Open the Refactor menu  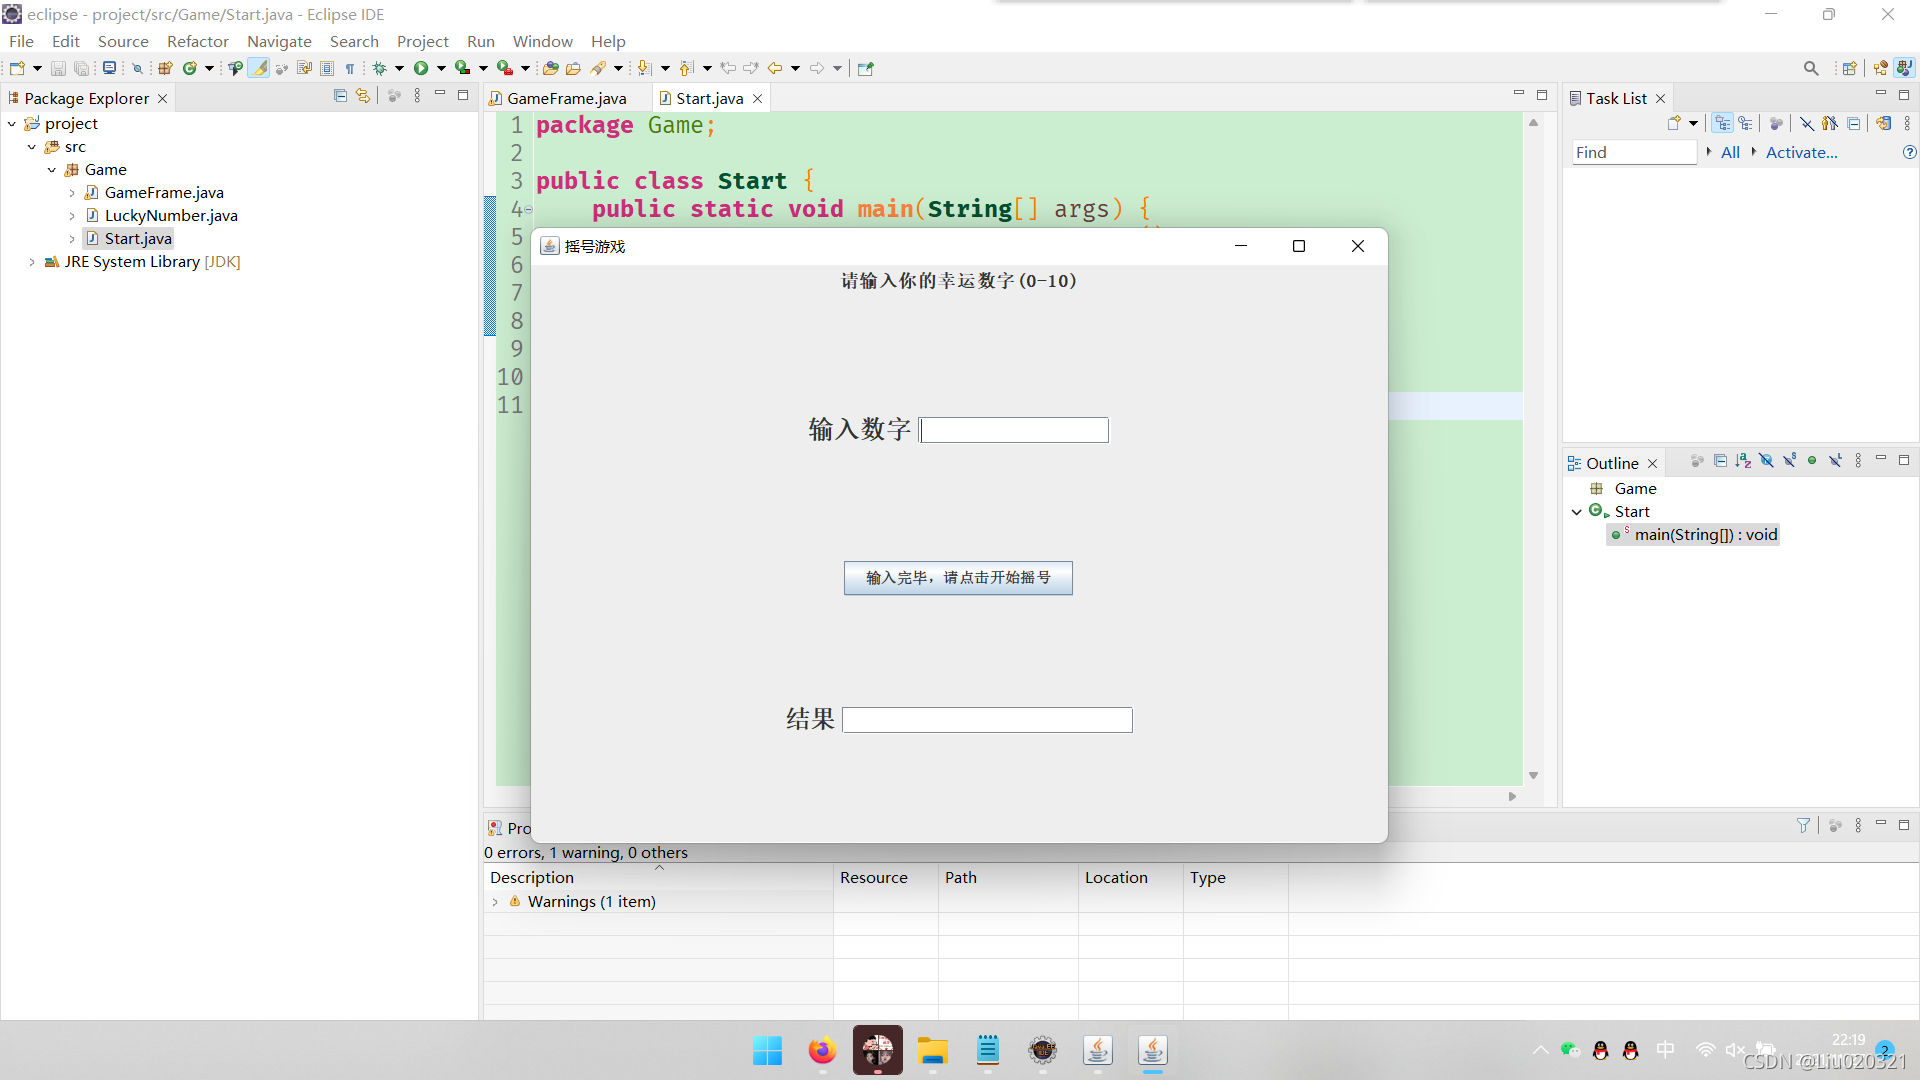197,41
